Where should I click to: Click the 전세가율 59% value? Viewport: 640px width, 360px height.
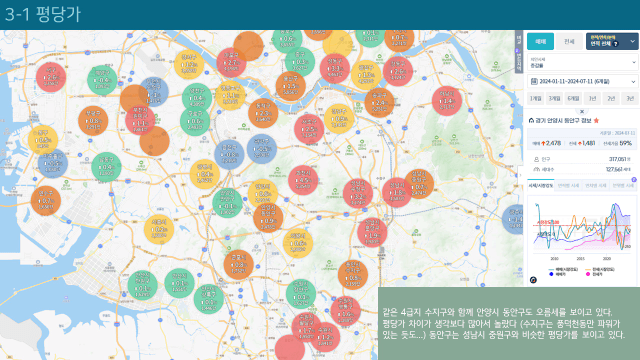[626, 143]
